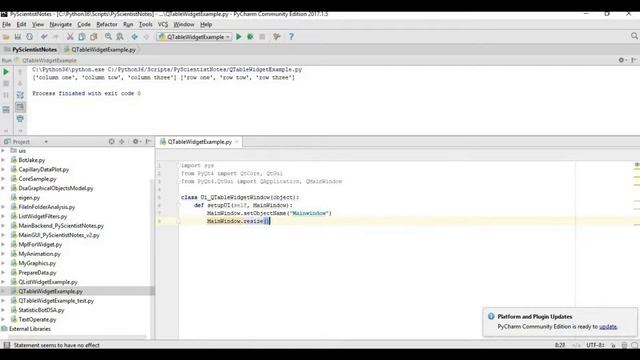Image resolution: width=640 pixels, height=360 pixels.
Task: Click QTableWidgetExample.py breadcrumb in navigation bar
Action: [103, 49]
